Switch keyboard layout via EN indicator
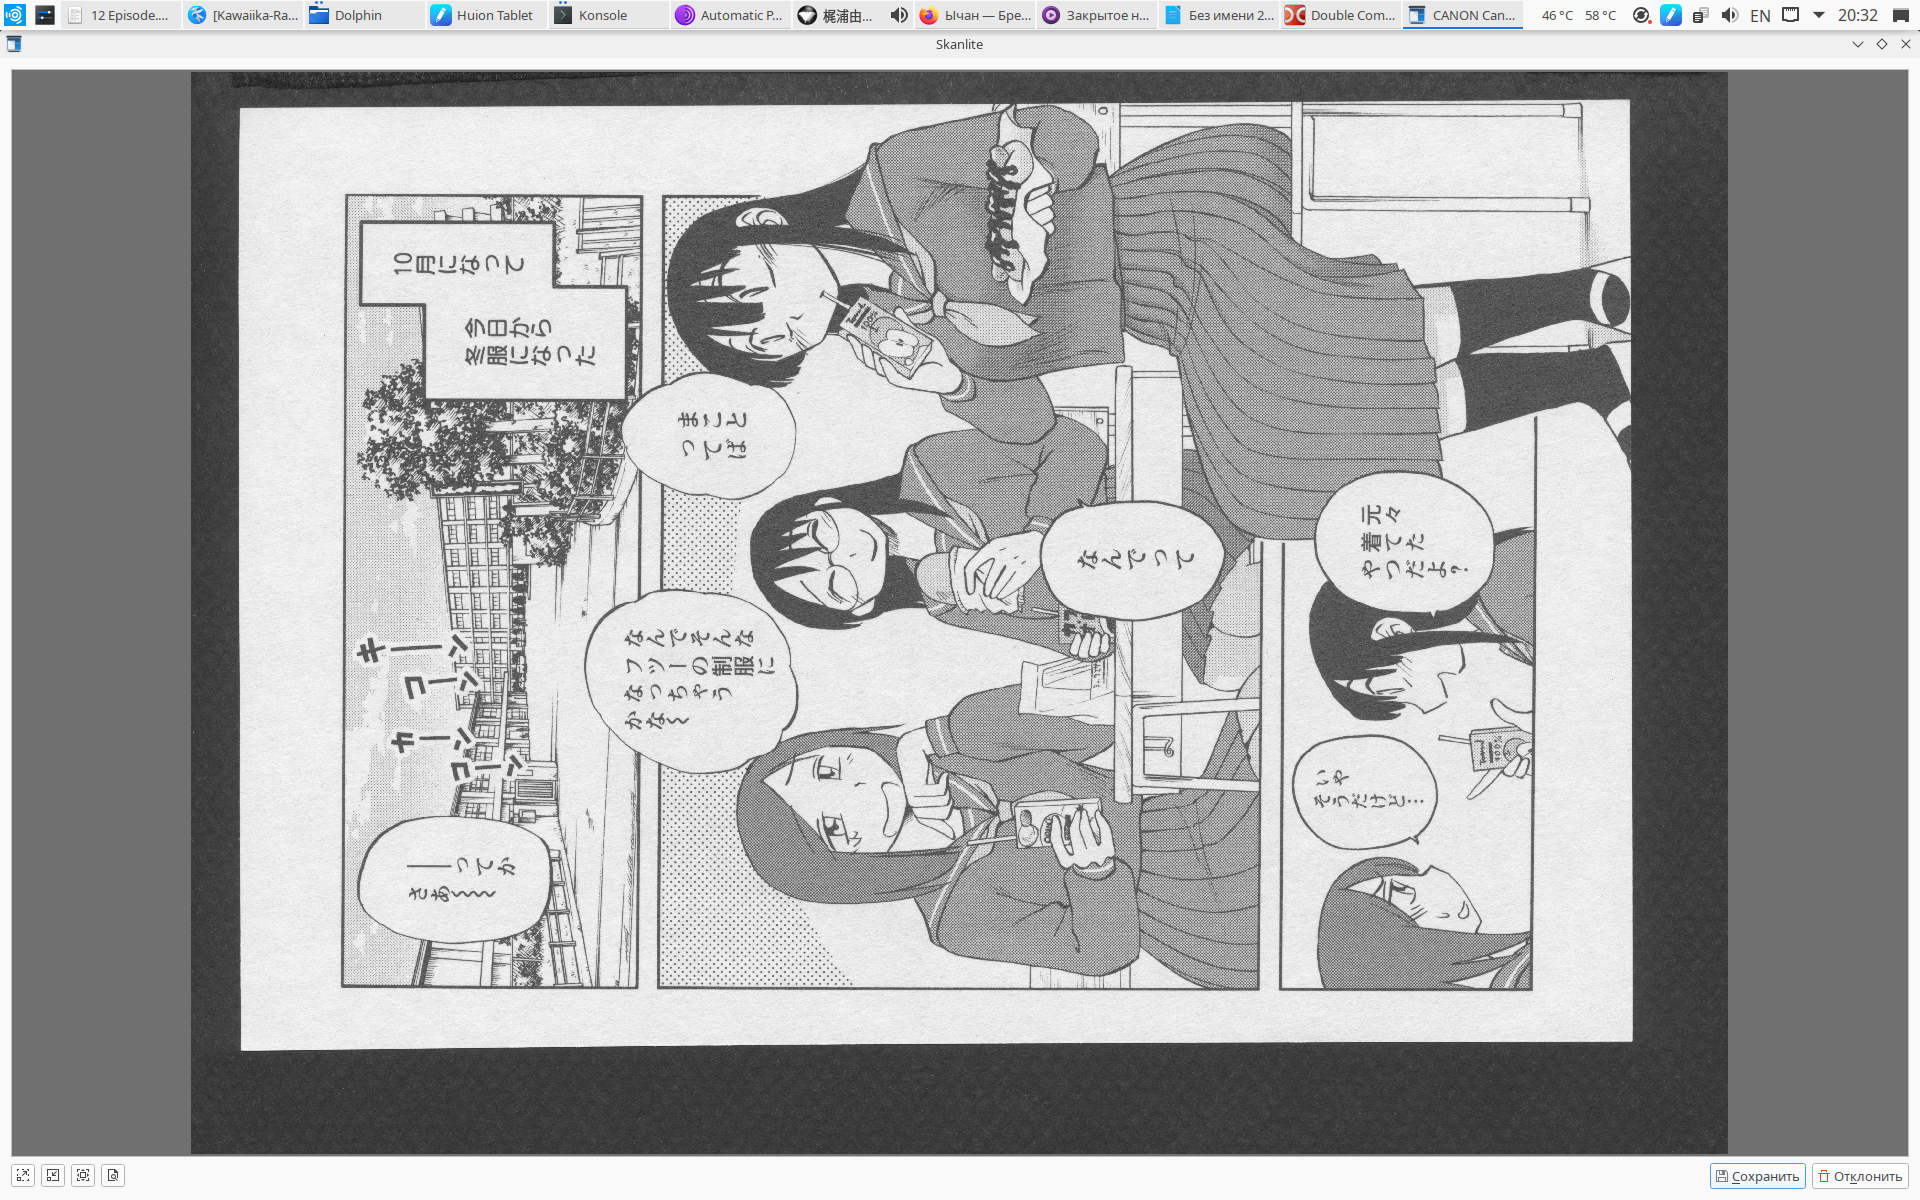 tap(1760, 15)
